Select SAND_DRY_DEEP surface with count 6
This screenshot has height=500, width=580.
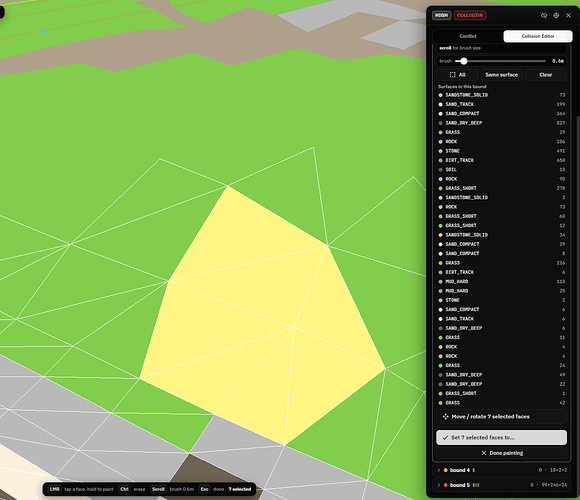[x=501, y=328]
